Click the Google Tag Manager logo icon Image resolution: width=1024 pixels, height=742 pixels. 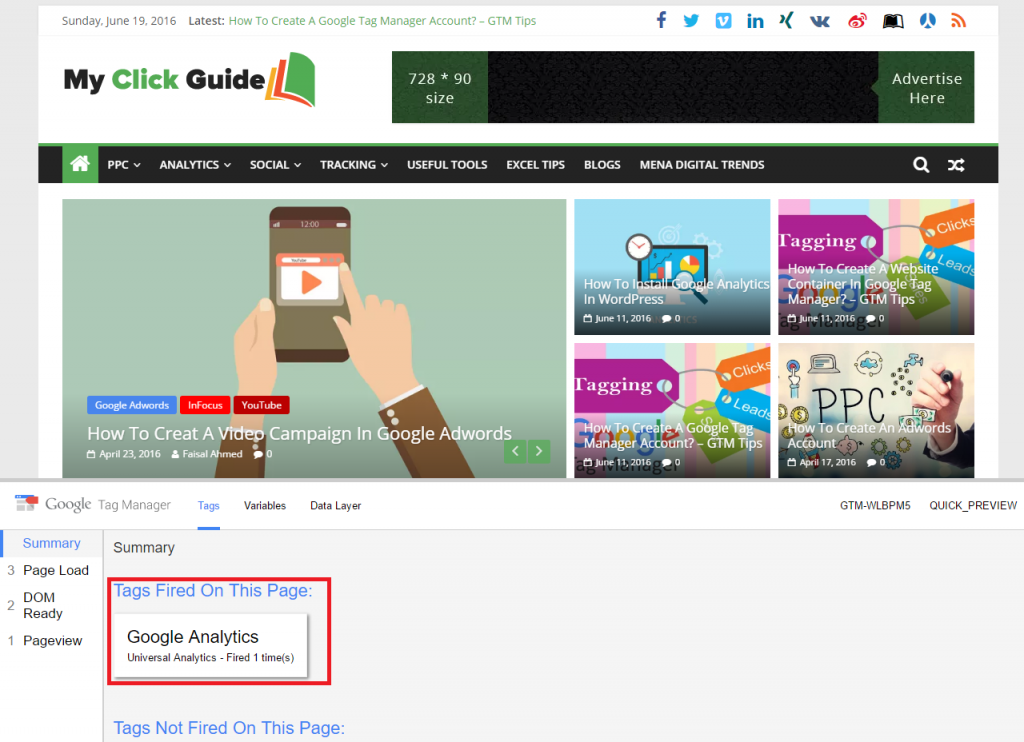[26, 504]
